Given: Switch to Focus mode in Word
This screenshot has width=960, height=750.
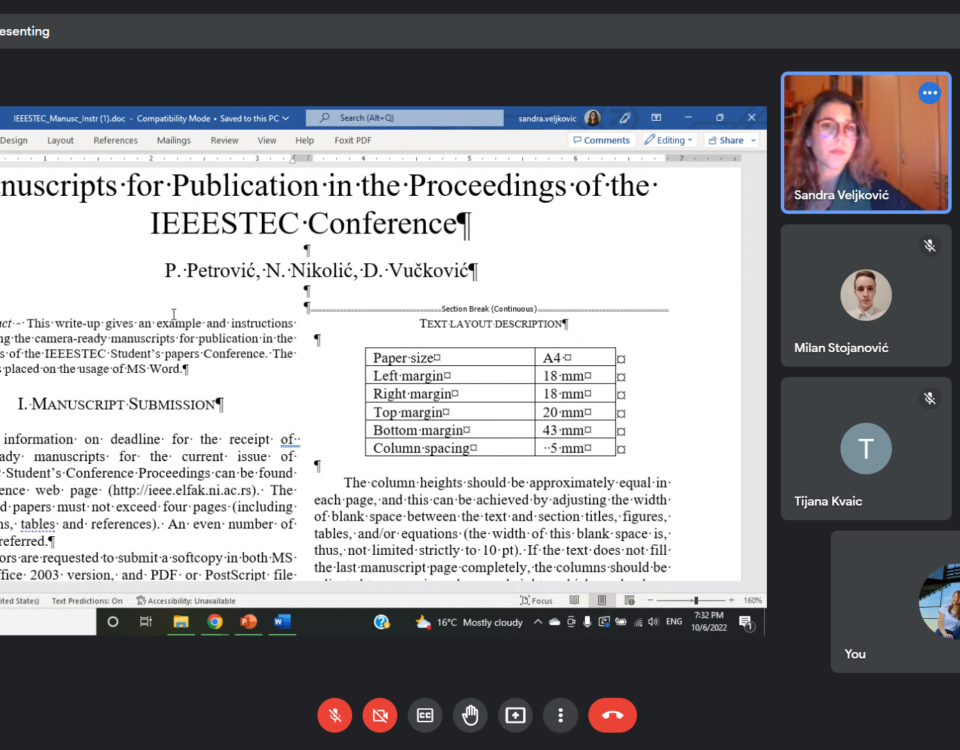Looking at the screenshot, I should [536, 601].
